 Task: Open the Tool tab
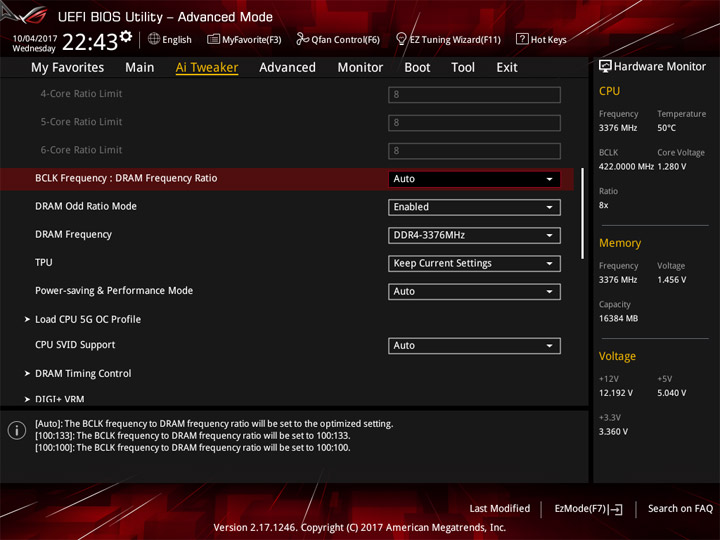pos(463,68)
